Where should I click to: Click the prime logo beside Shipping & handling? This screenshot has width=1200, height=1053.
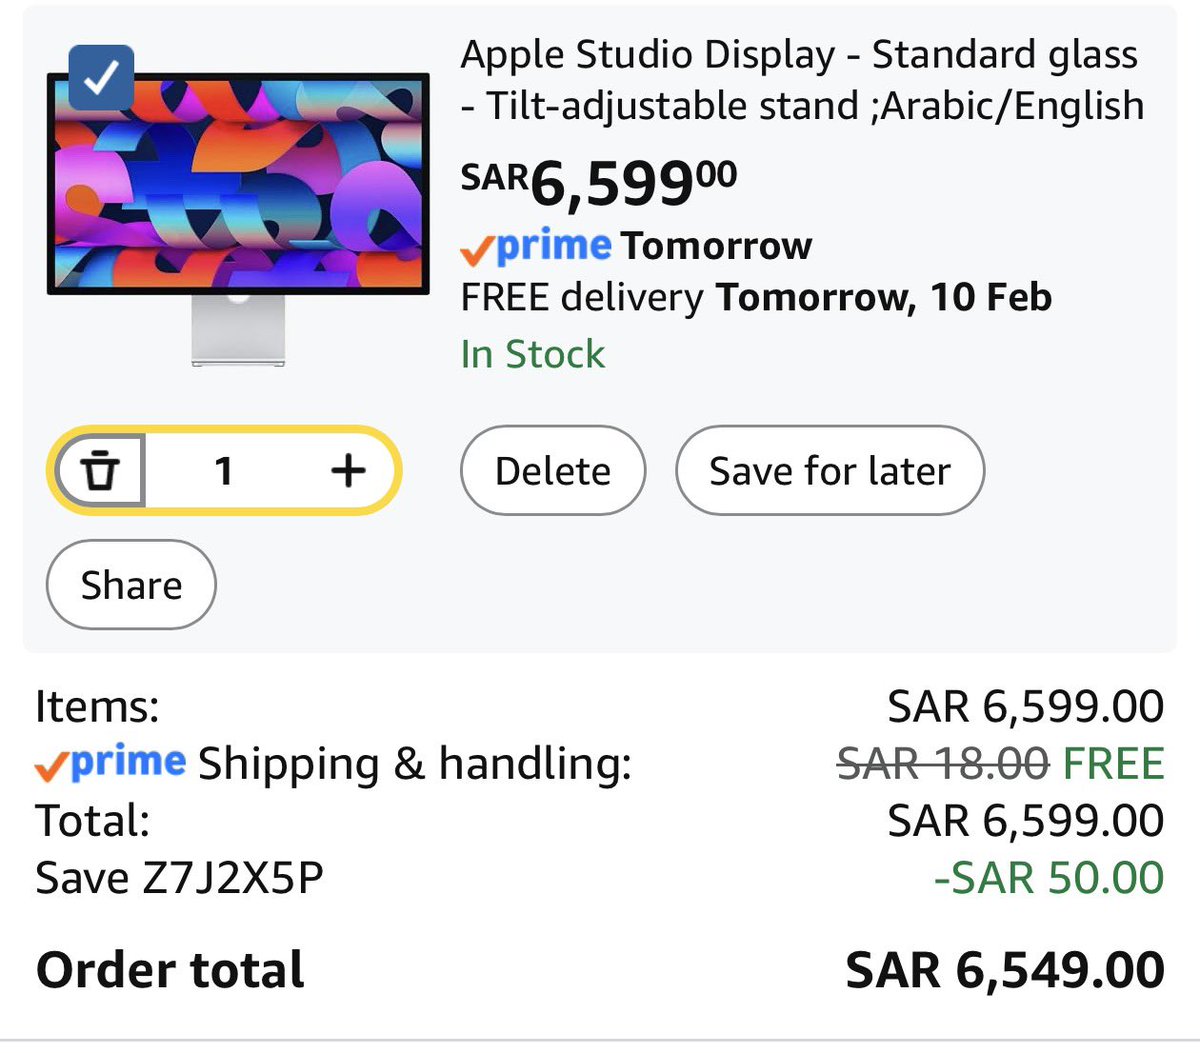pos(111,764)
